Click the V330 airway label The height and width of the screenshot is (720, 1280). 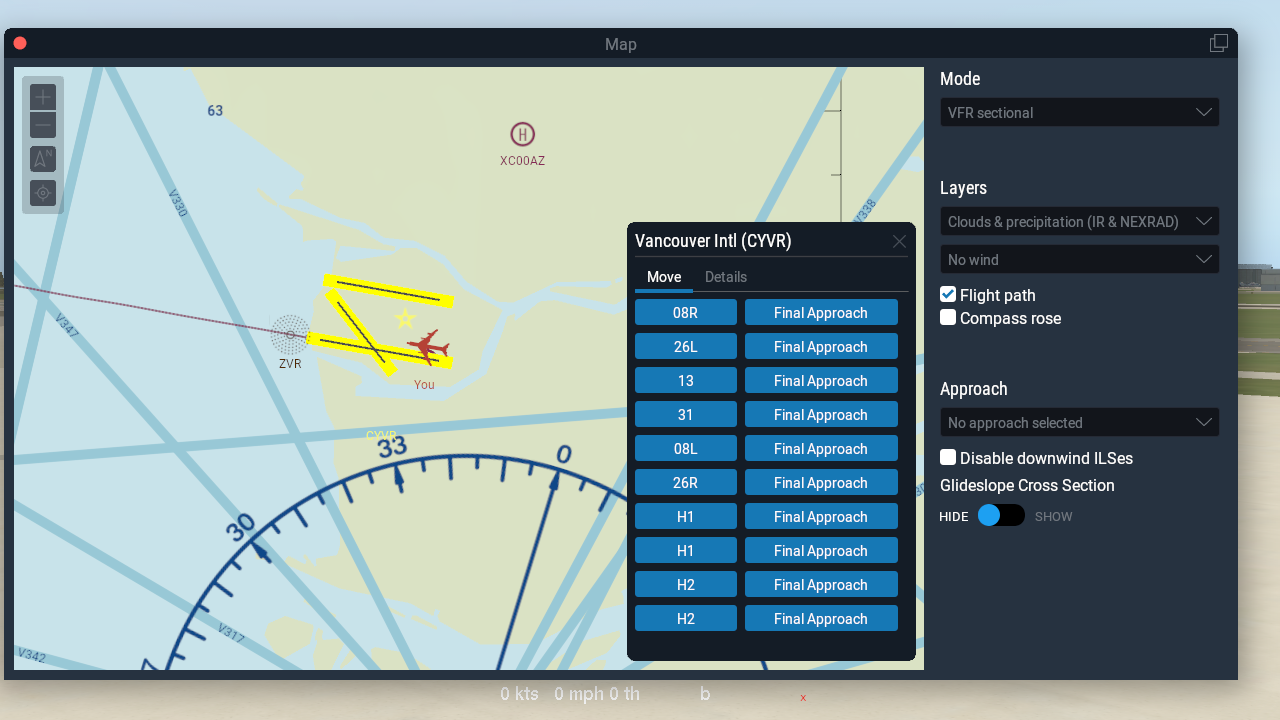(x=178, y=204)
